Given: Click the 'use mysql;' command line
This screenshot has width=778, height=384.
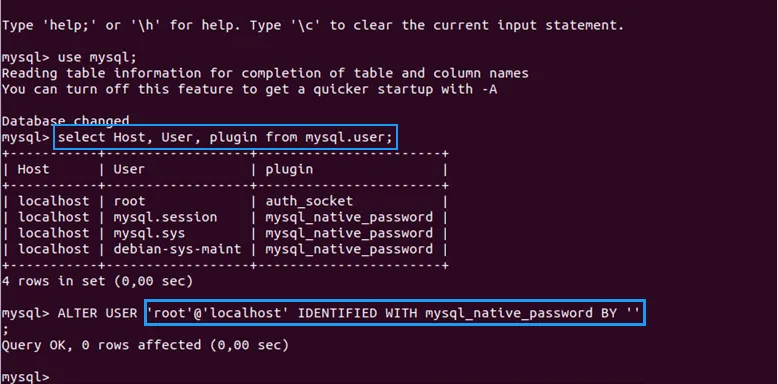Looking at the screenshot, I should 69,57.
